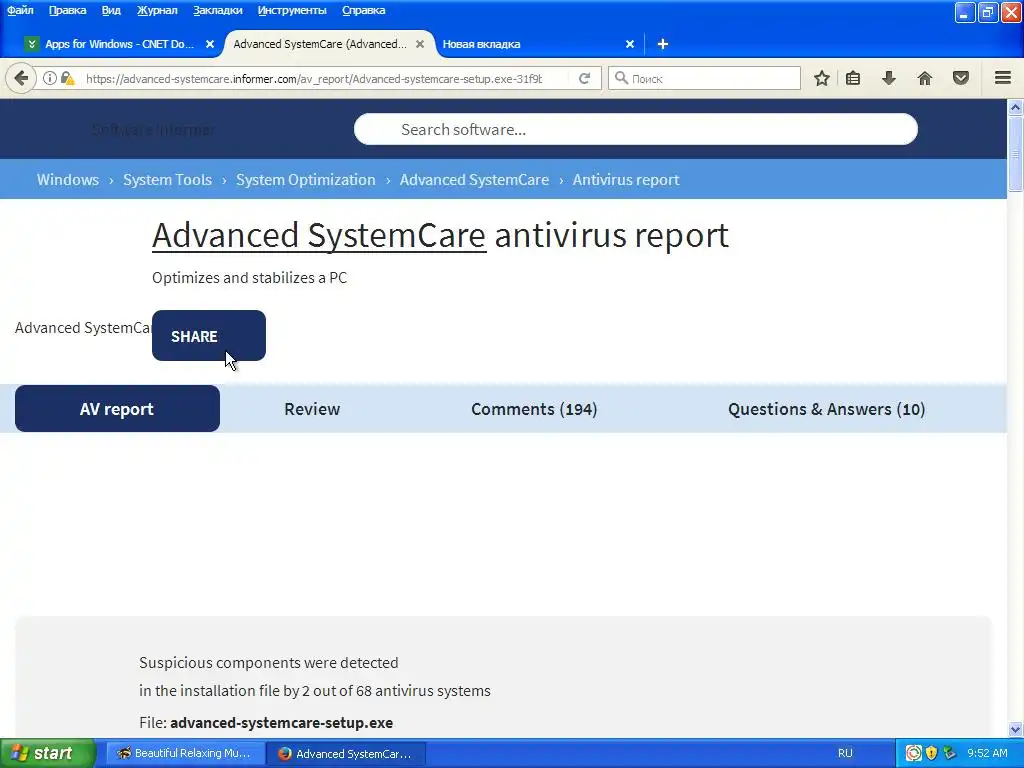This screenshot has height=768, width=1024.
Task: Reload the page with the refresh icon
Action: tap(584, 78)
